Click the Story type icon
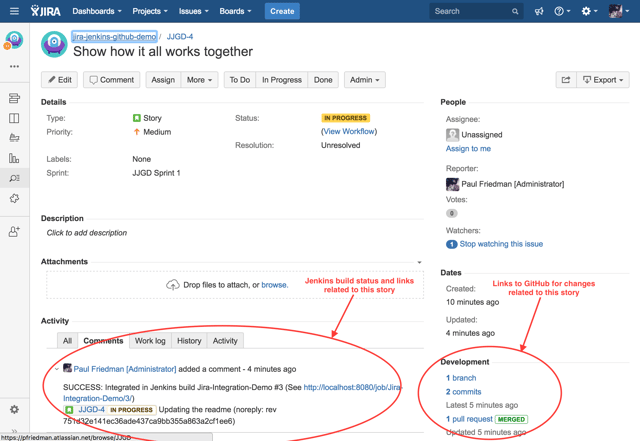This screenshot has width=640, height=441. pyautogui.click(x=137, y=118)
